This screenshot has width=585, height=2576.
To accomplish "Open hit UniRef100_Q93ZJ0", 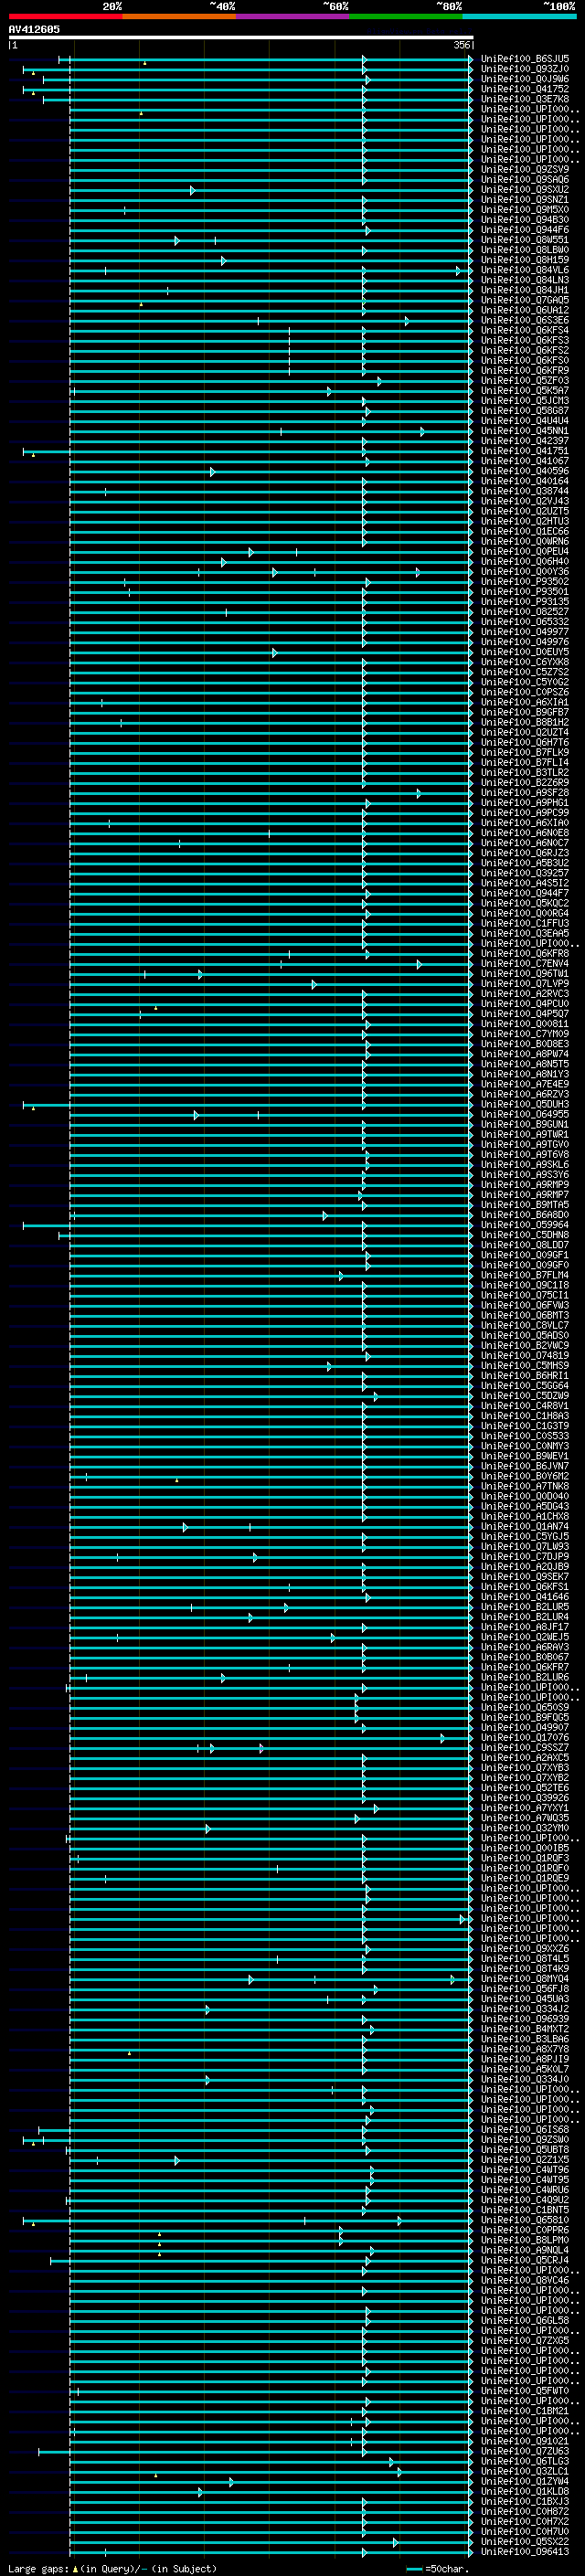I will [525, 69].
